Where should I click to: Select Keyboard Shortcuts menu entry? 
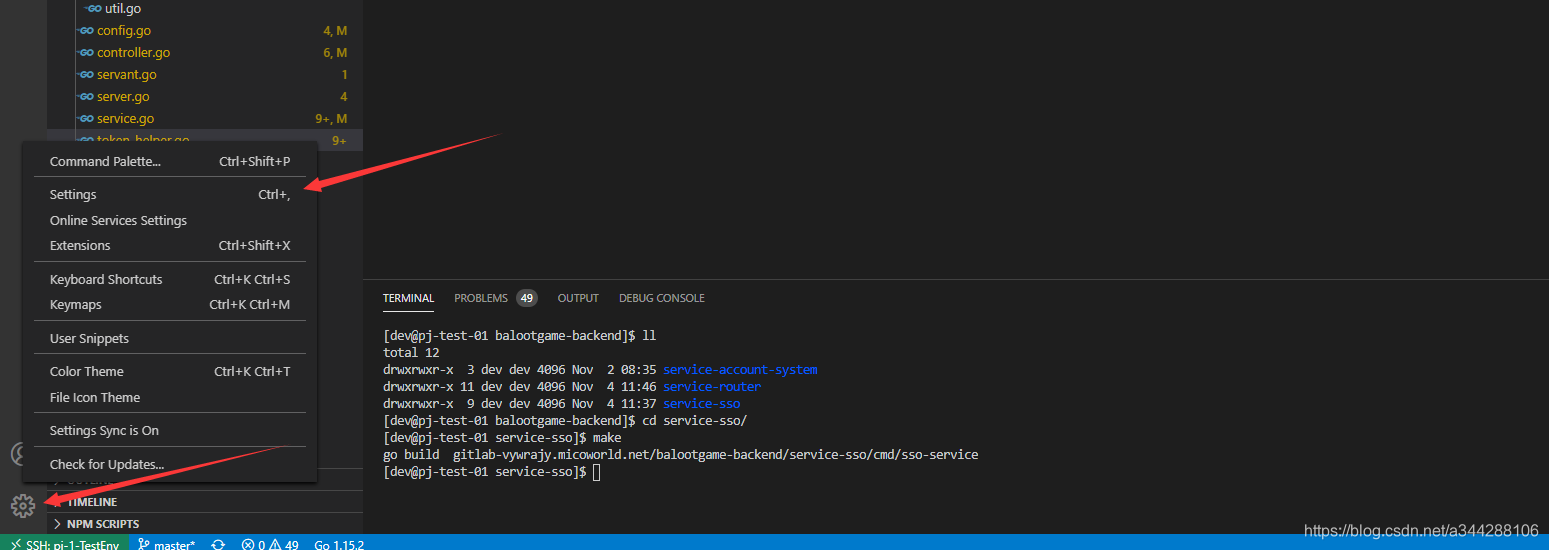tap(170, 279)
